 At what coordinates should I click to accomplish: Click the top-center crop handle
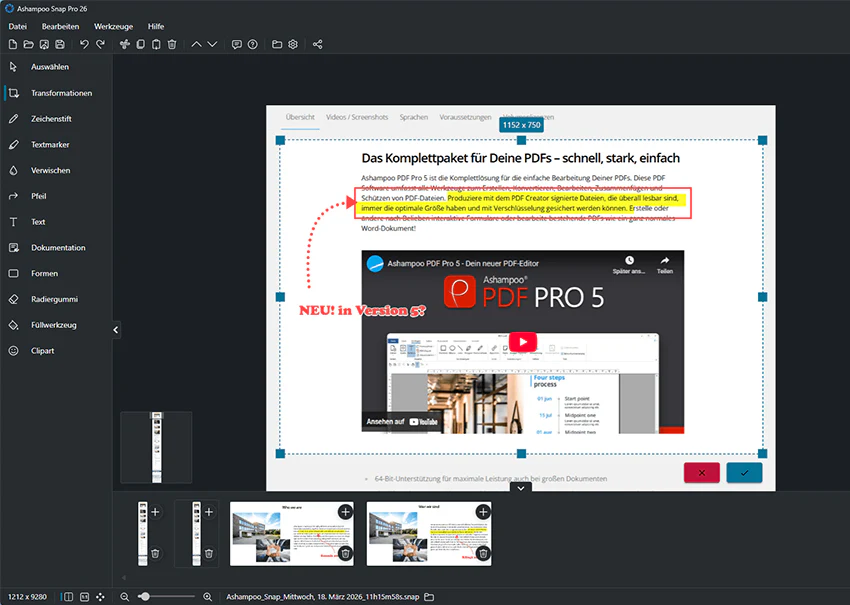tap(521, 140)
